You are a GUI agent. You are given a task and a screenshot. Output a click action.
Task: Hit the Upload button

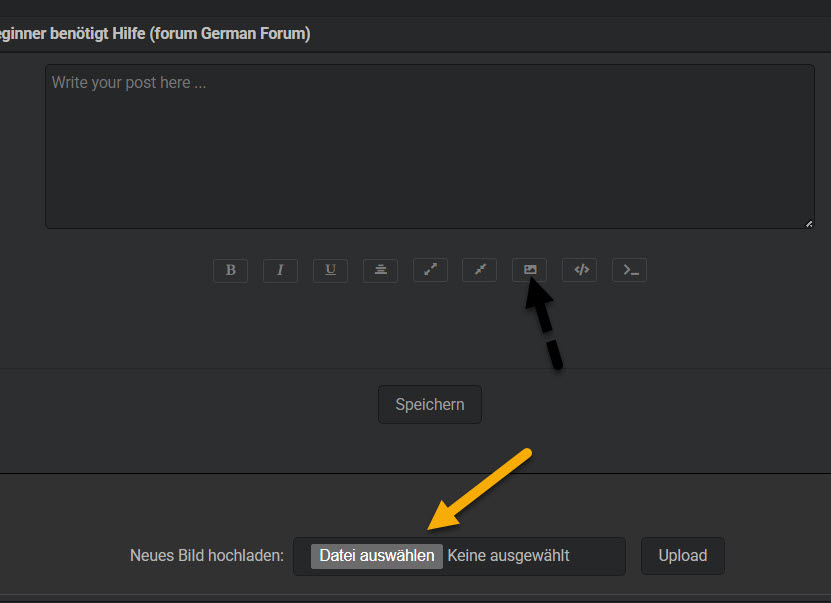683,556
